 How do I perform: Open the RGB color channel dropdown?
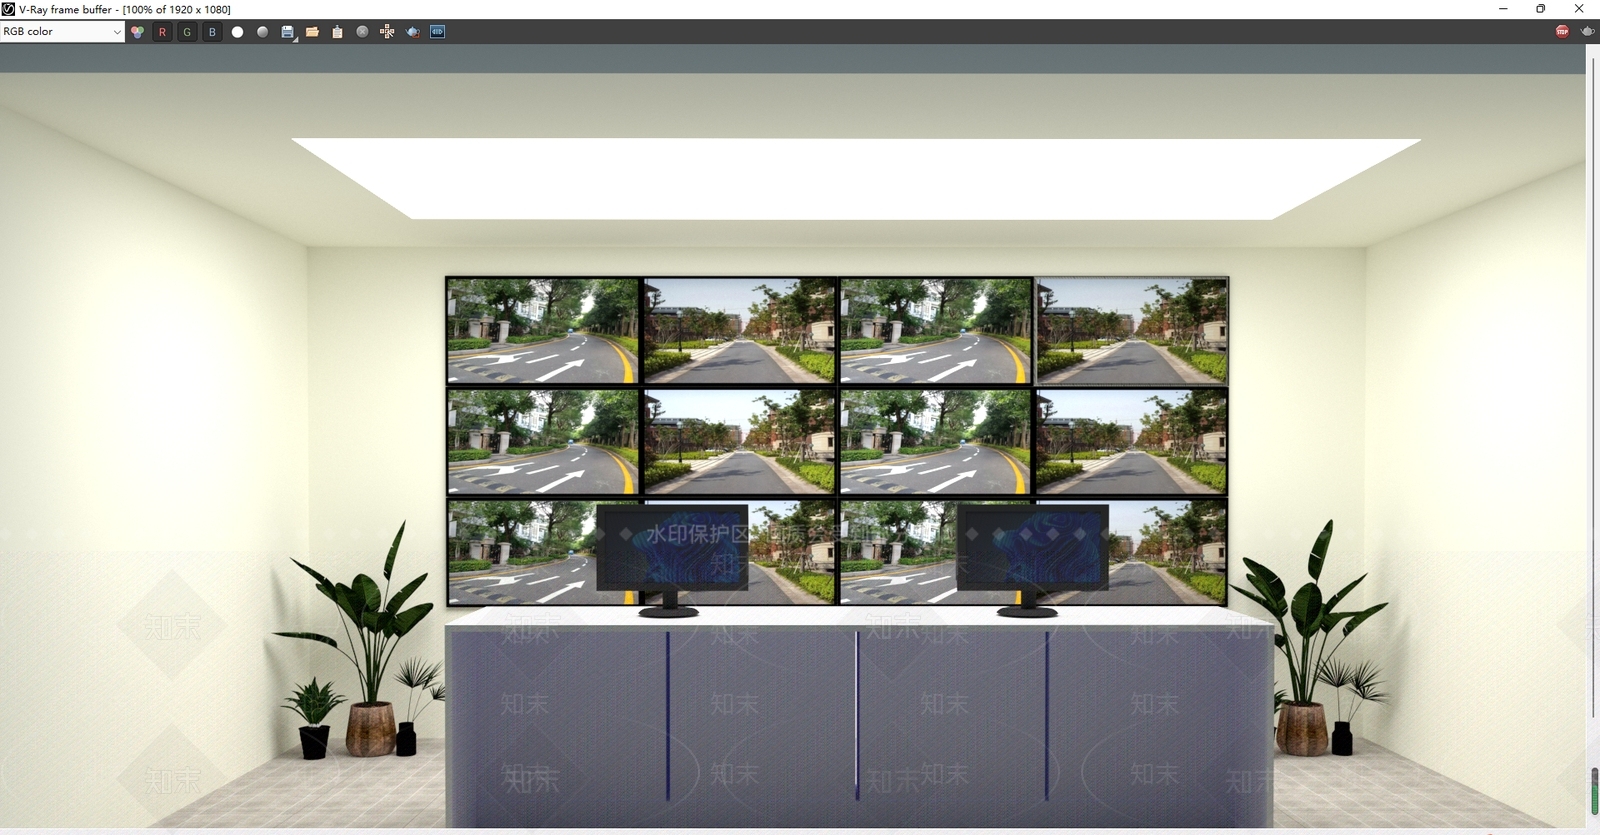click(x=62, y=32)
